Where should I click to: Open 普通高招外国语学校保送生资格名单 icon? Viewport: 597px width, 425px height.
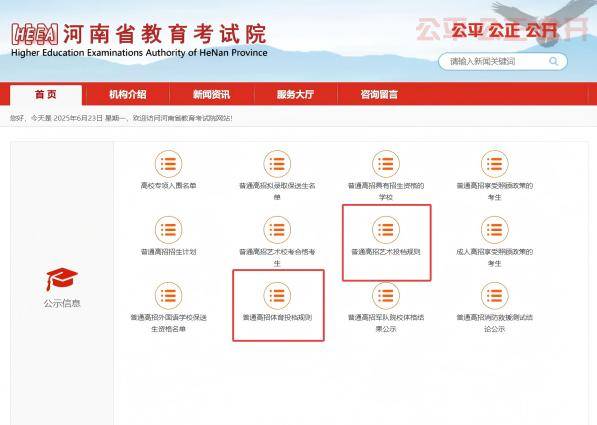click(168, 296)
